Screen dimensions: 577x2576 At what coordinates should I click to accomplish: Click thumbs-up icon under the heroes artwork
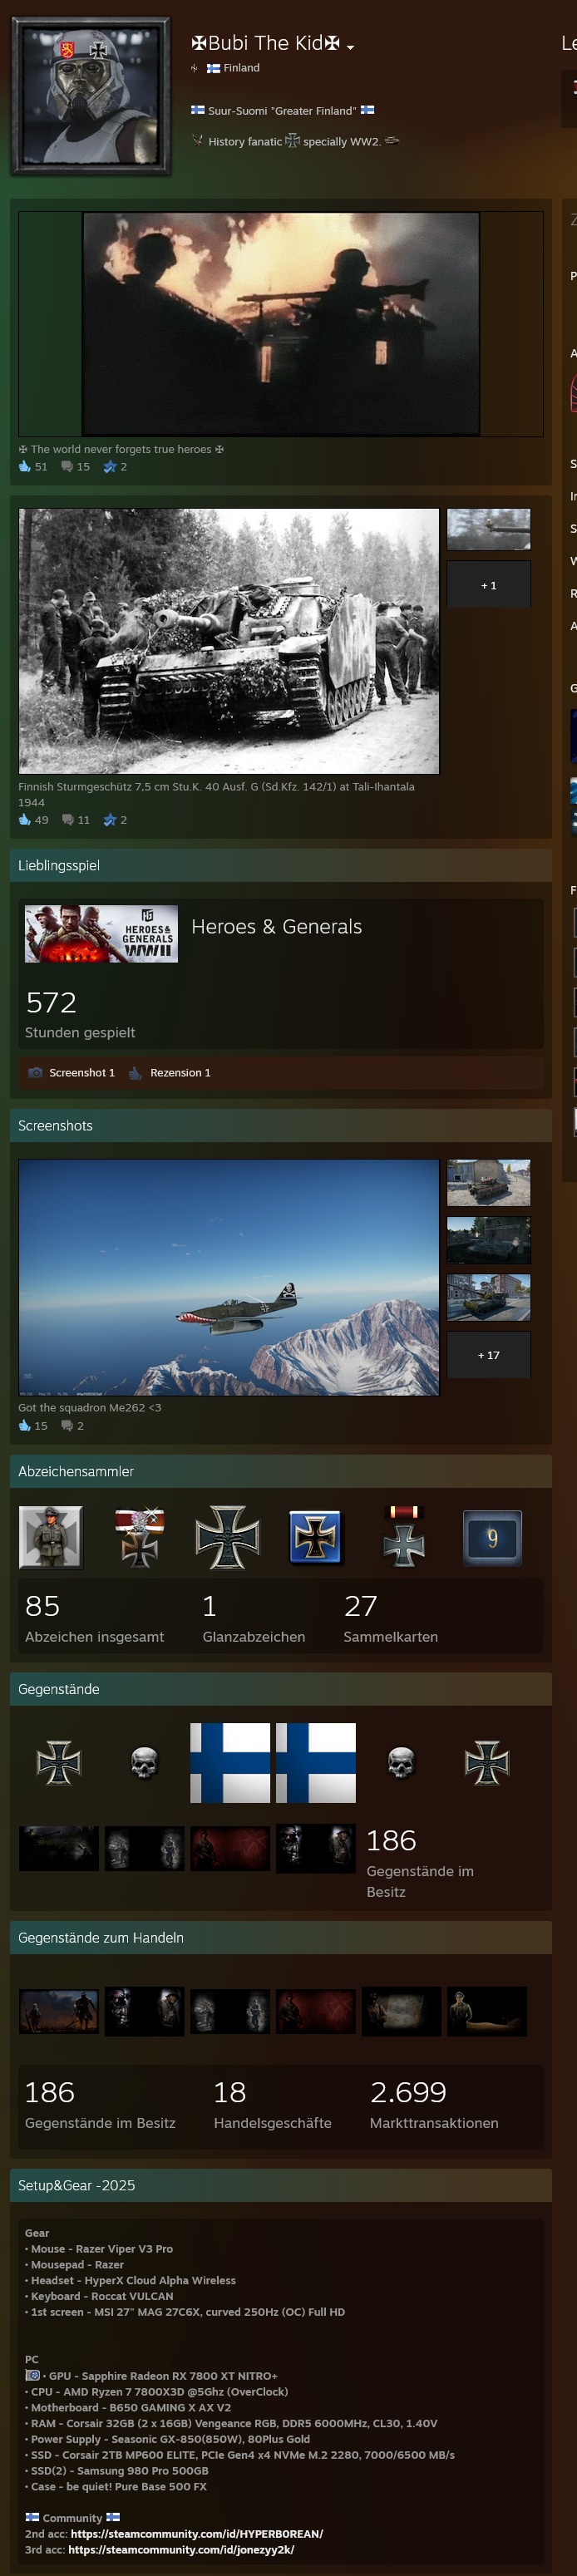point(25,467)
